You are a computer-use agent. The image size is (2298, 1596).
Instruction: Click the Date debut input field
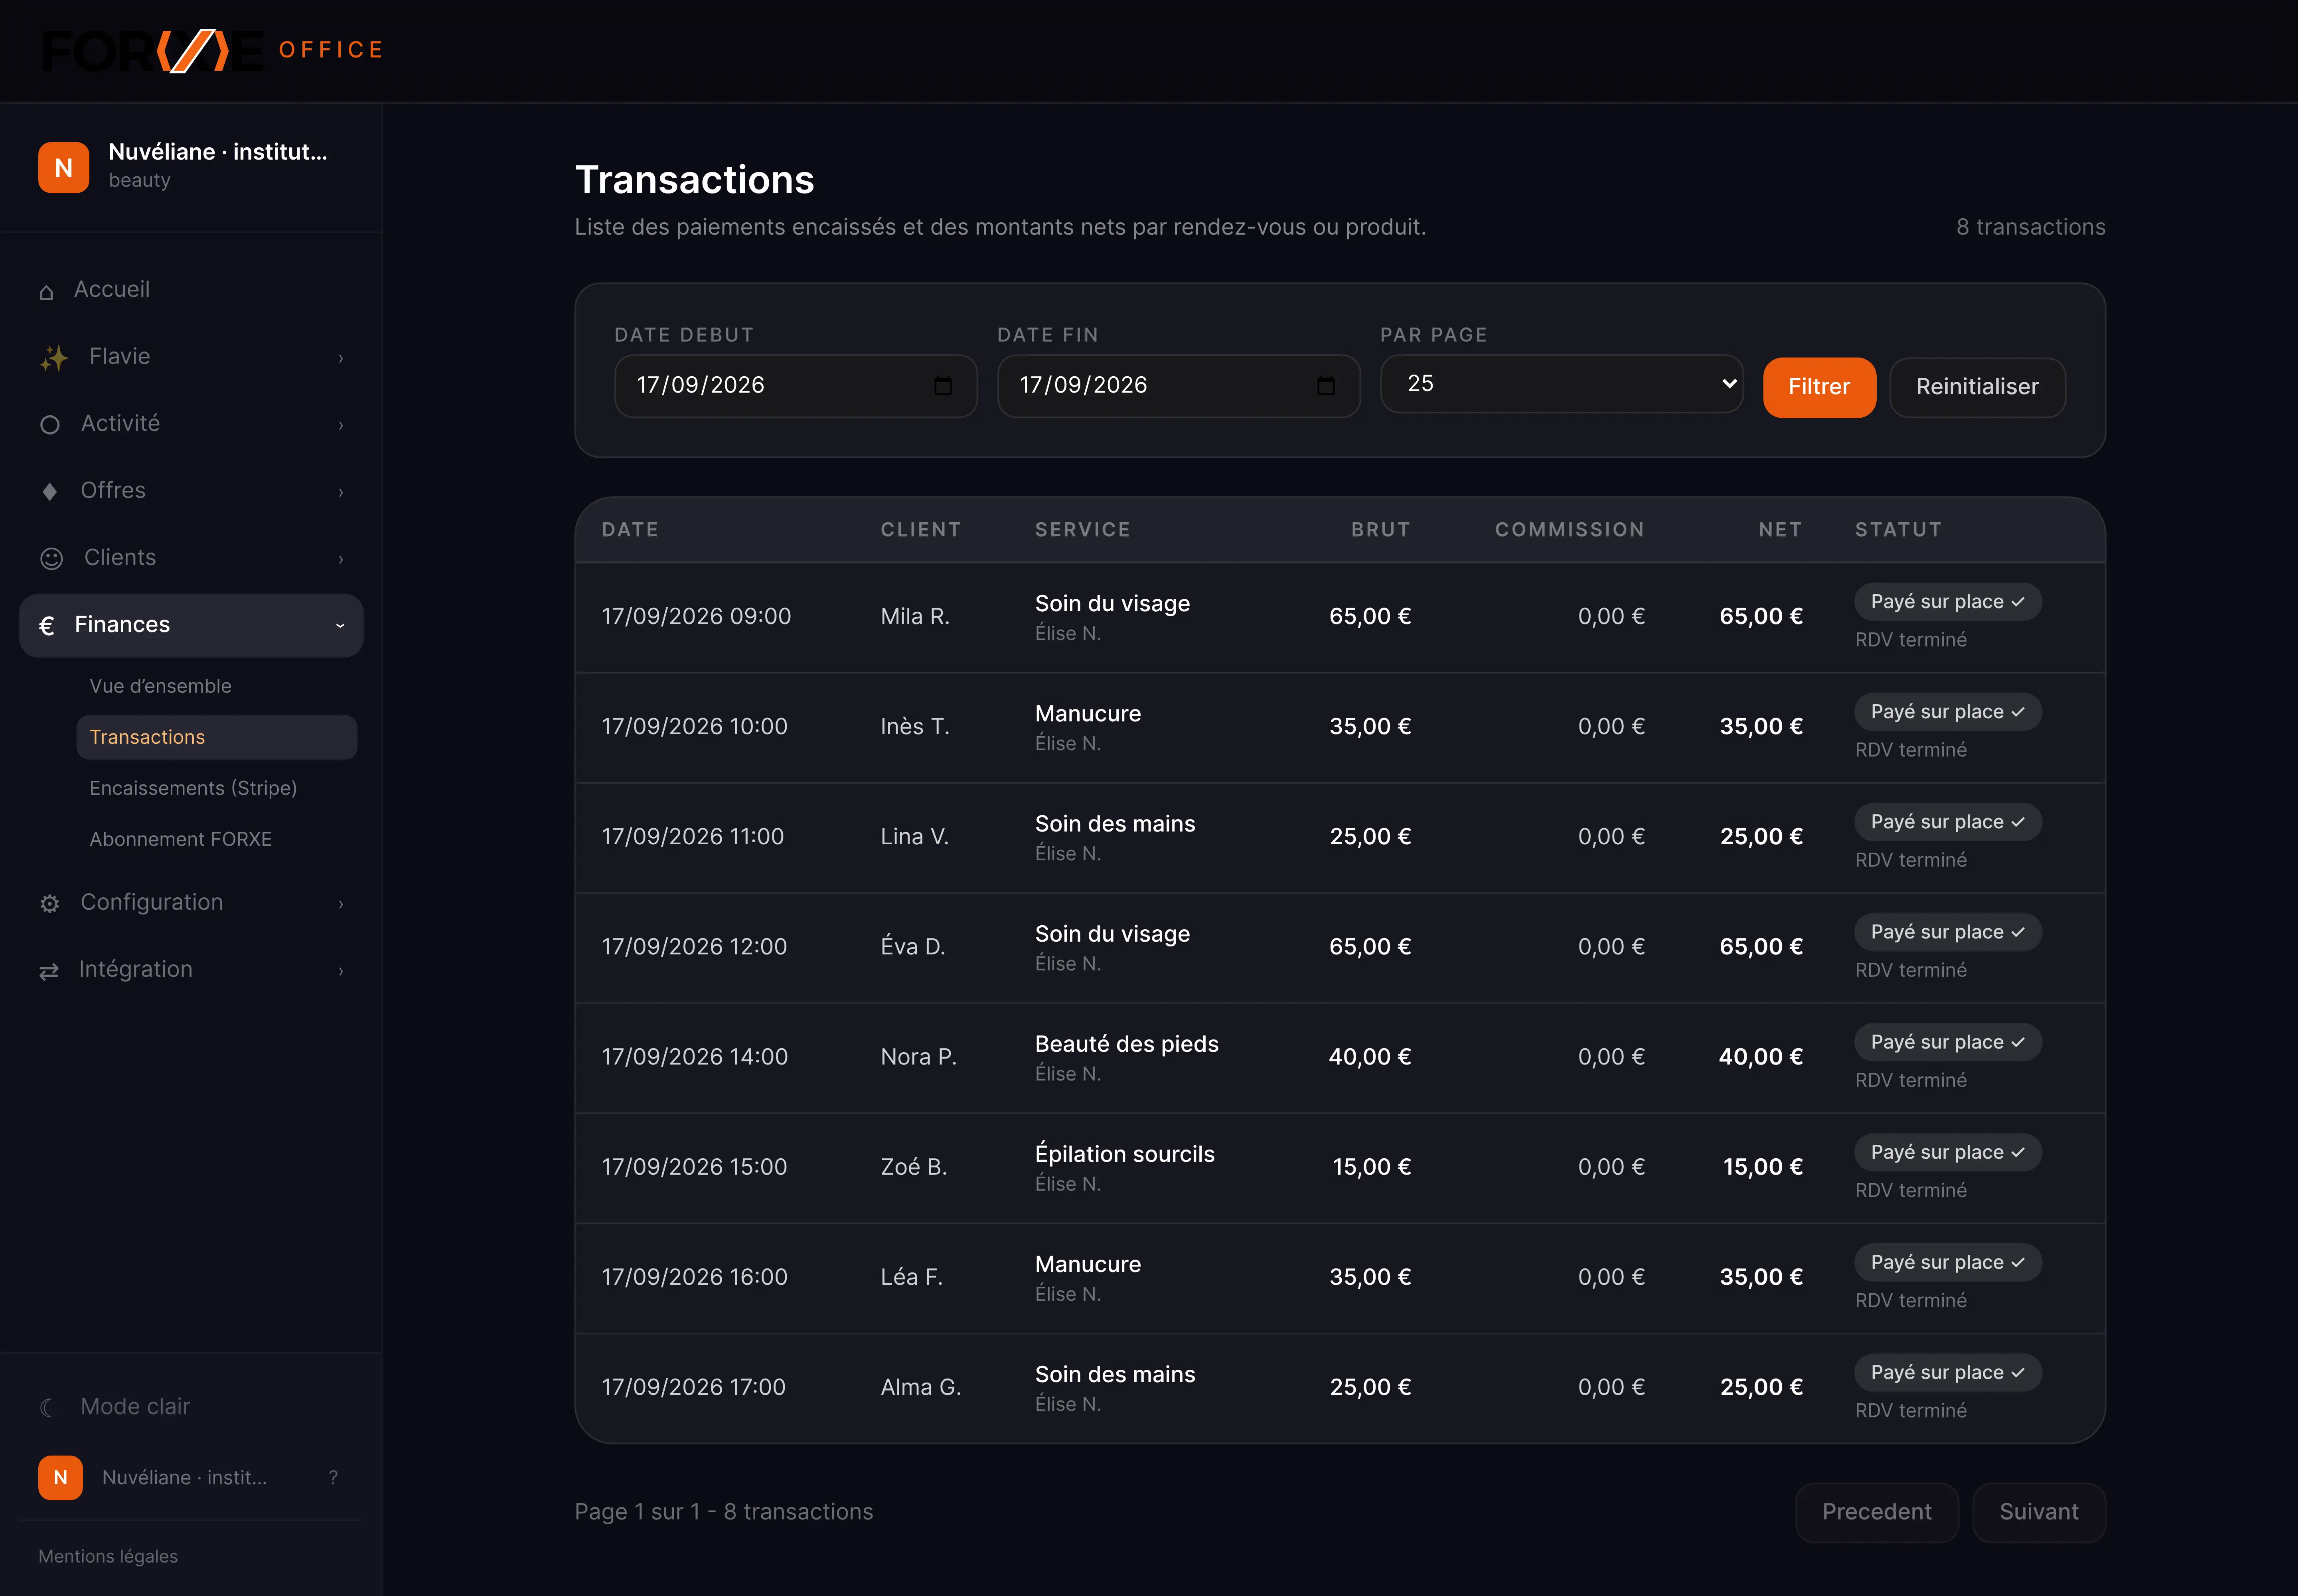click(795, 386)
